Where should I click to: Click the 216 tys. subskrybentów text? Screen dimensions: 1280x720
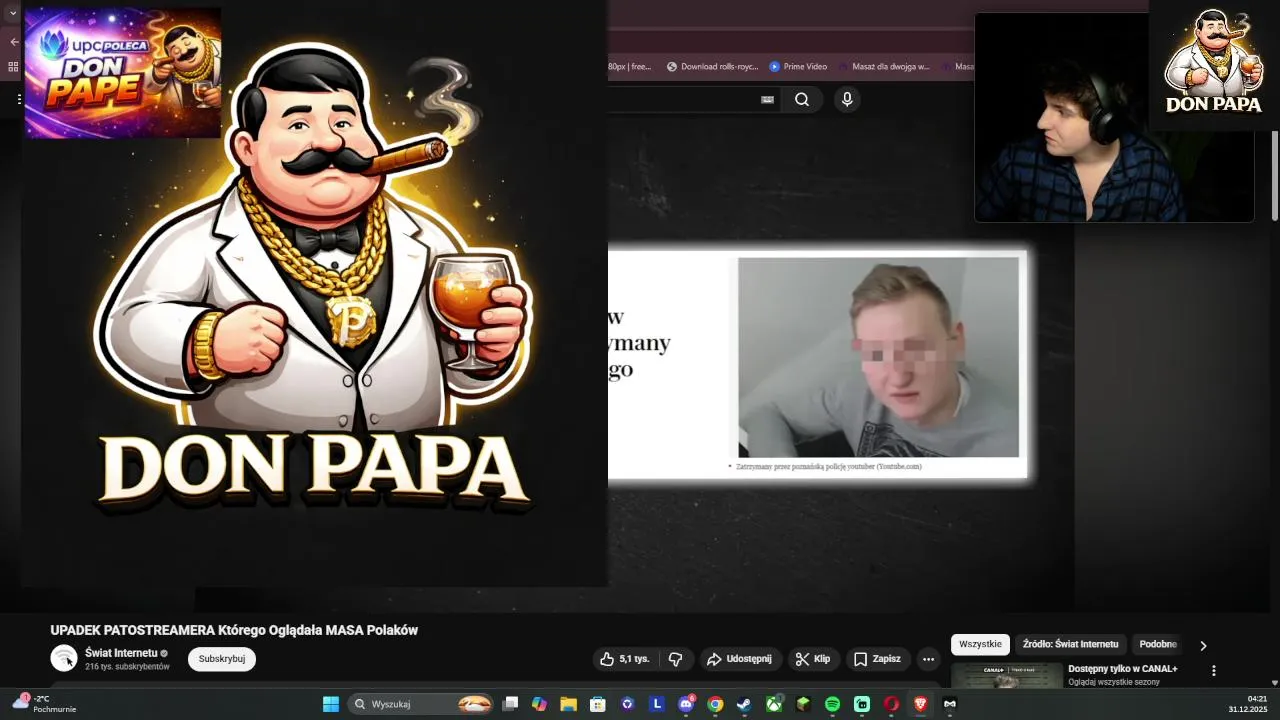(127, 667)
